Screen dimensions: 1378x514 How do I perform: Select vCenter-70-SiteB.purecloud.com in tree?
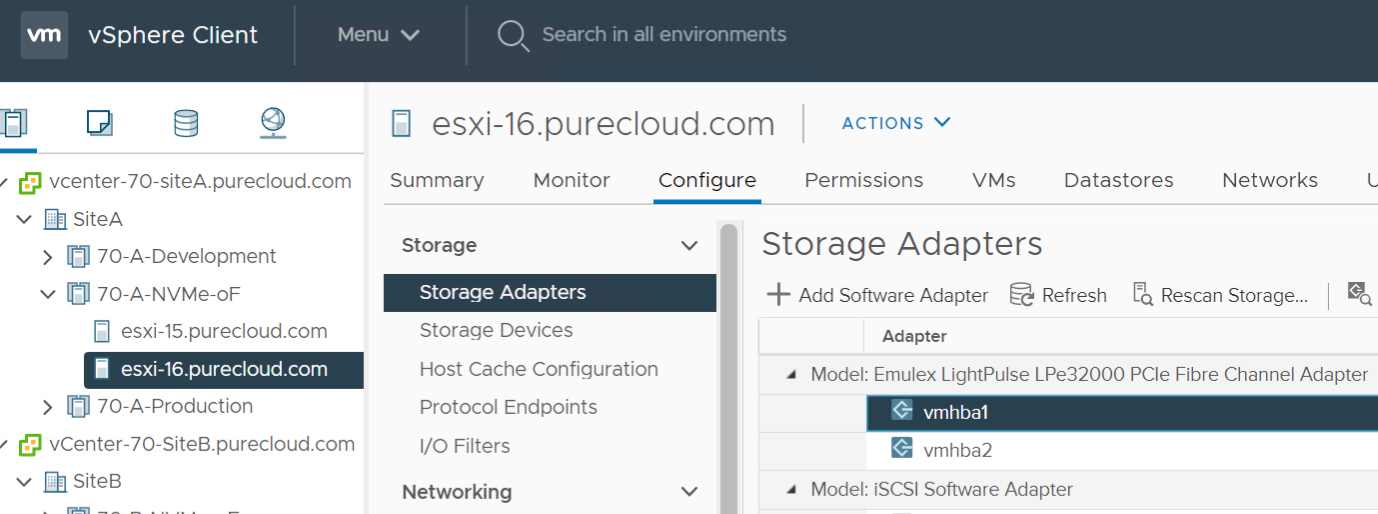202,444
